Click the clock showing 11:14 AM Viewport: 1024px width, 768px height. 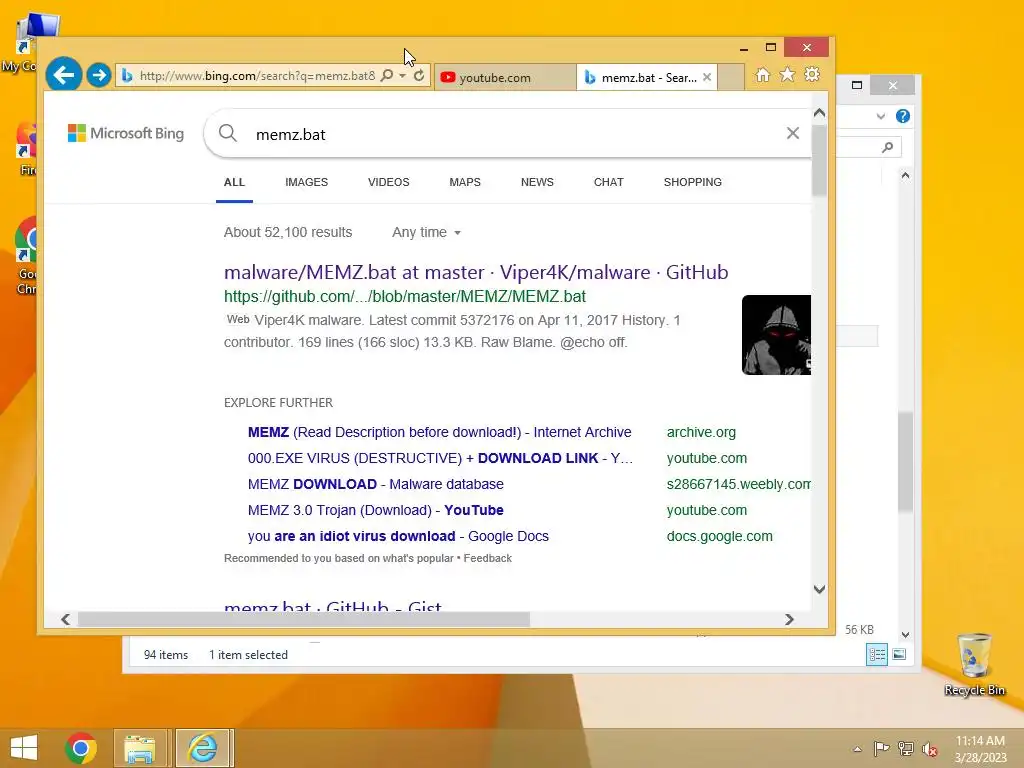980,741
